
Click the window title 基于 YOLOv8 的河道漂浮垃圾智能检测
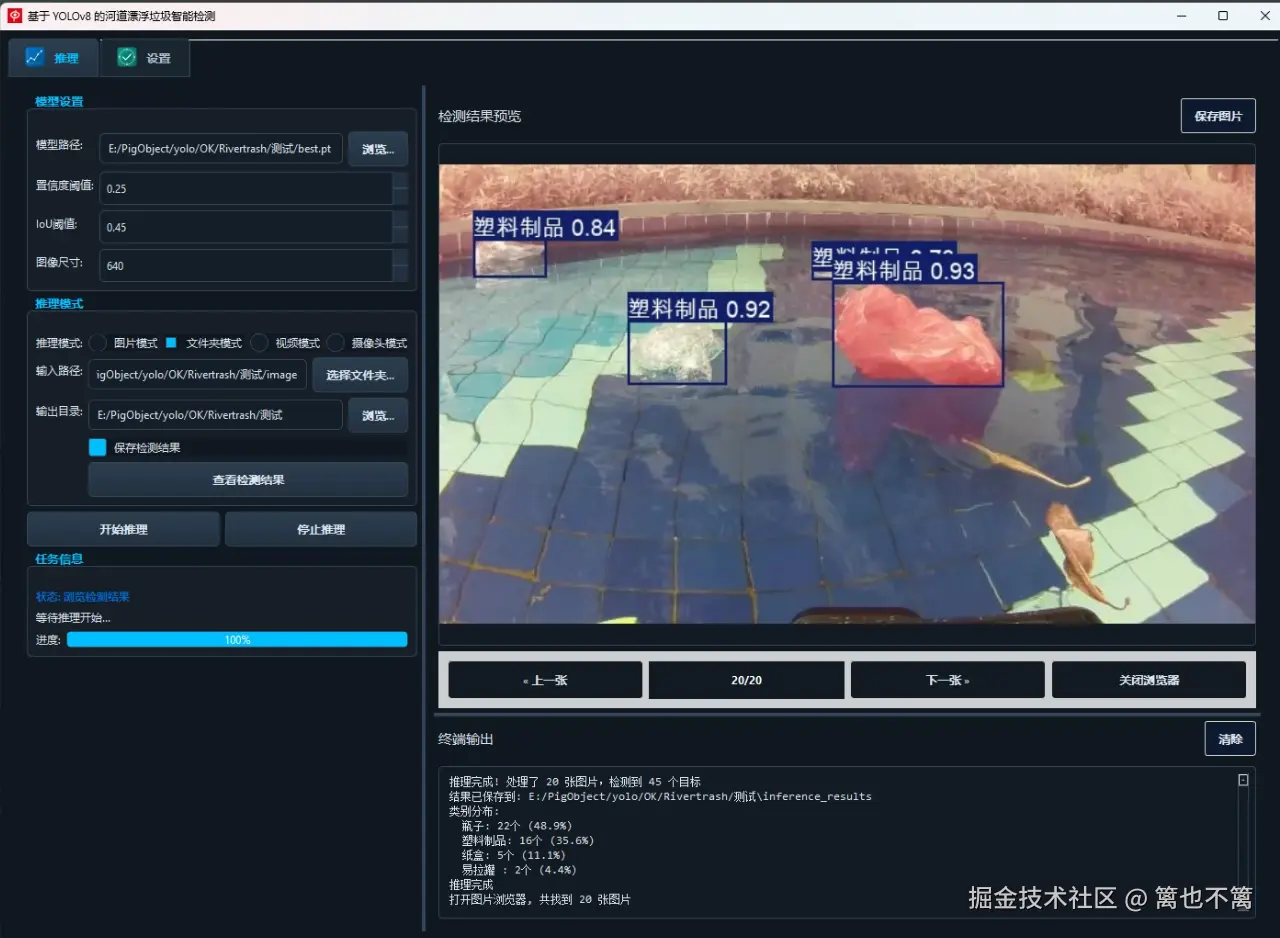(121, 16)
